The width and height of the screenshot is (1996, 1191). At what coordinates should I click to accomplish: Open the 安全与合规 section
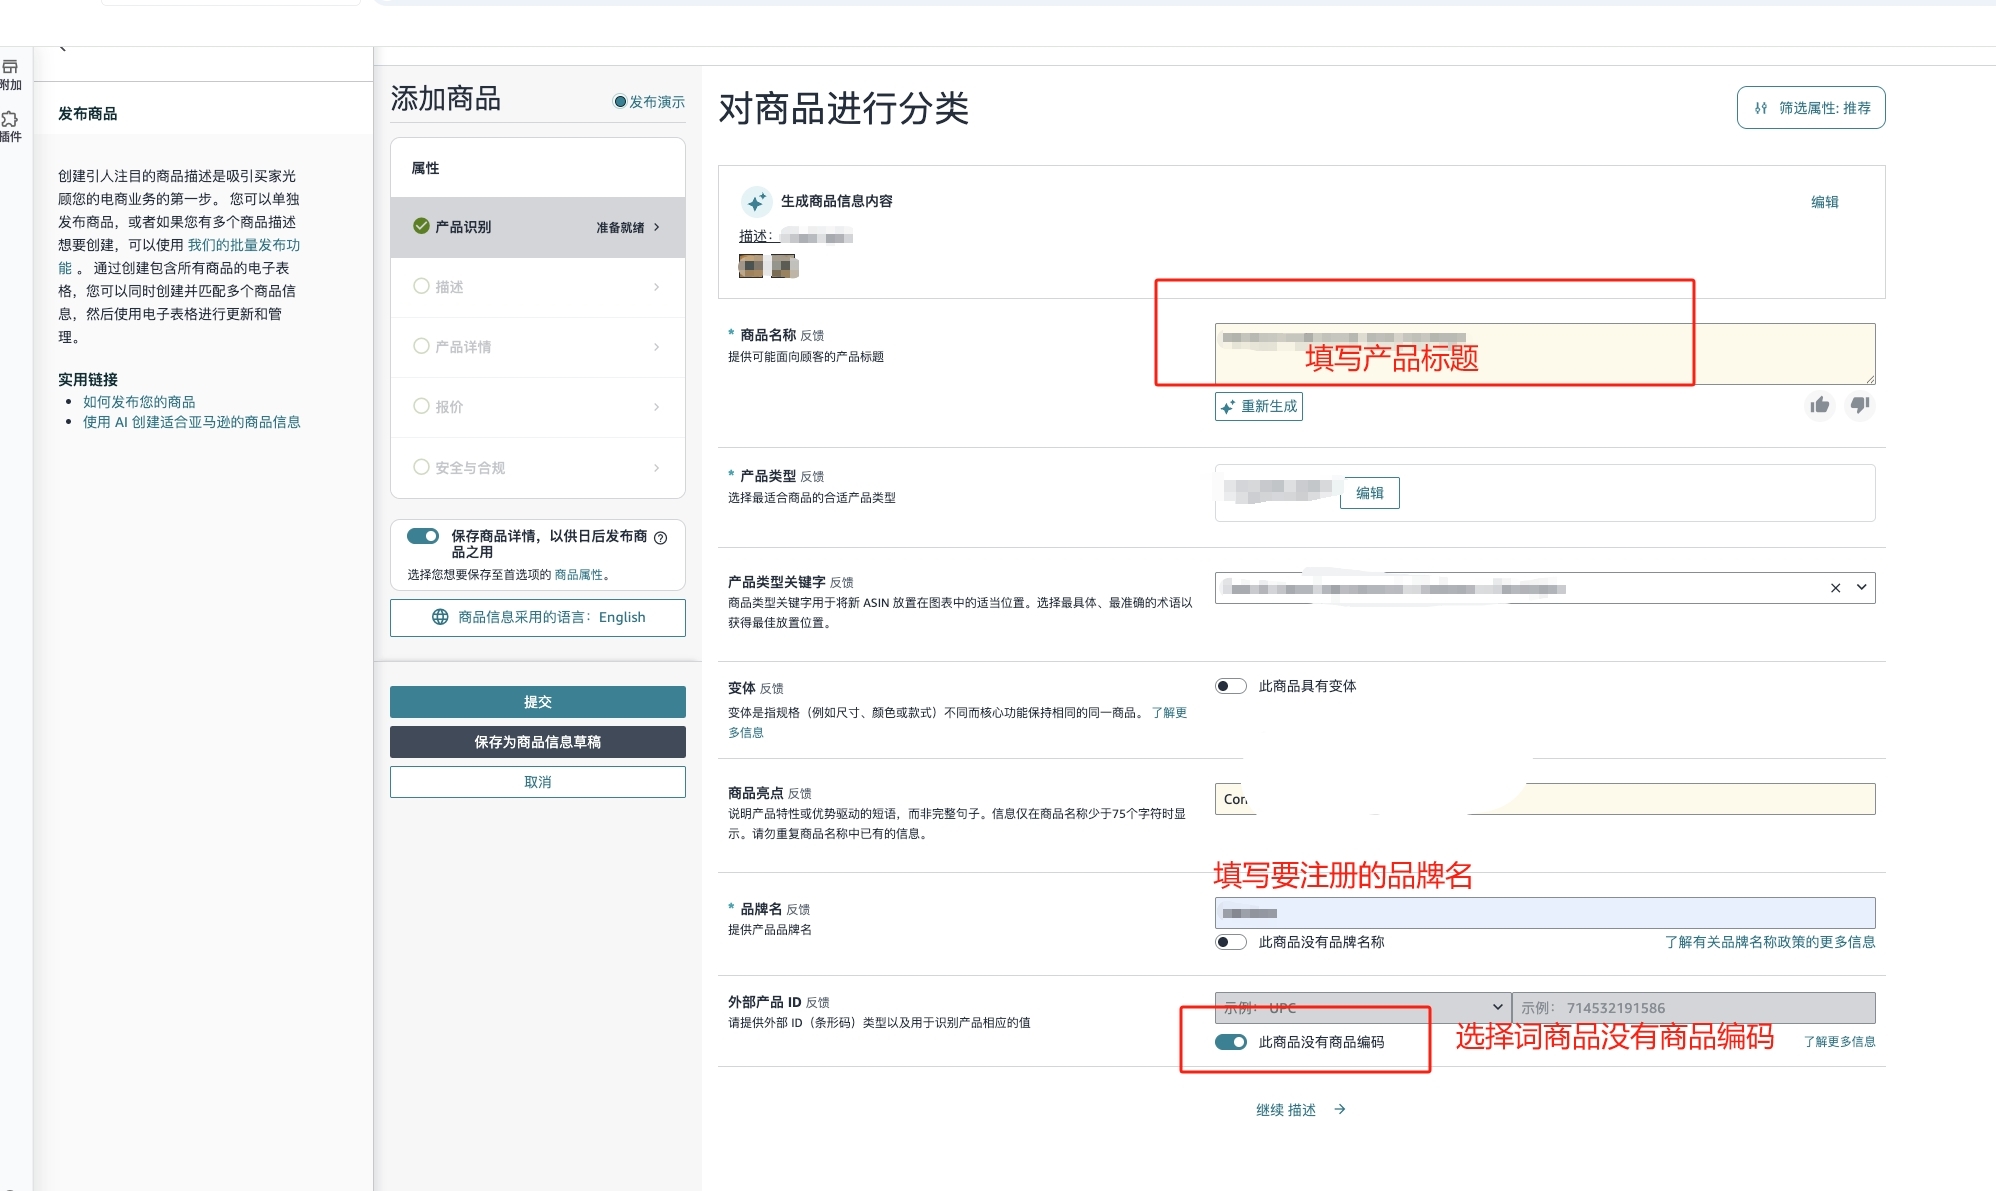click(538, 468)
